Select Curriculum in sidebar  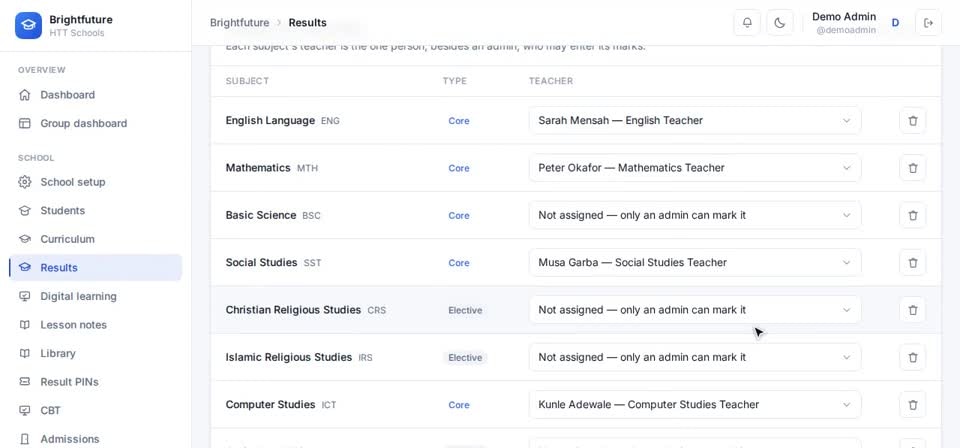point(96,239)
